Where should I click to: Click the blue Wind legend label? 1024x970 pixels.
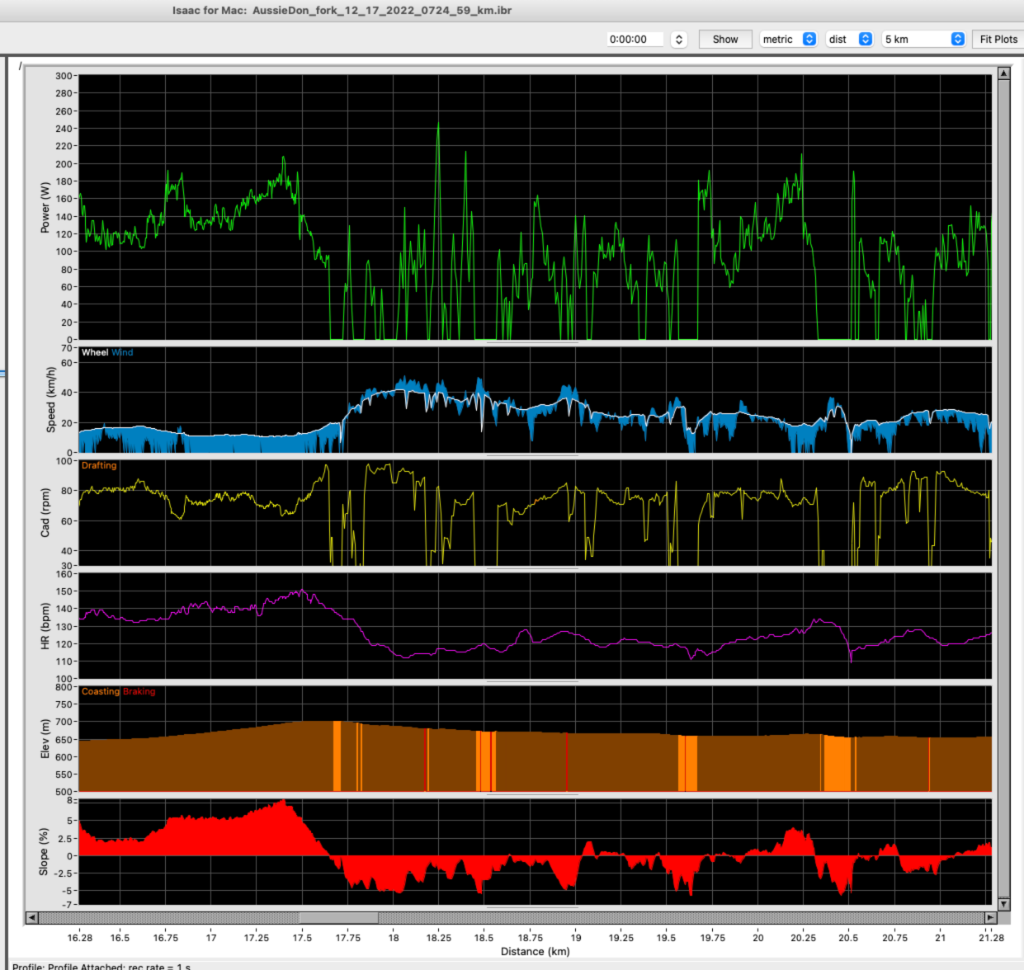pos(122,353)
